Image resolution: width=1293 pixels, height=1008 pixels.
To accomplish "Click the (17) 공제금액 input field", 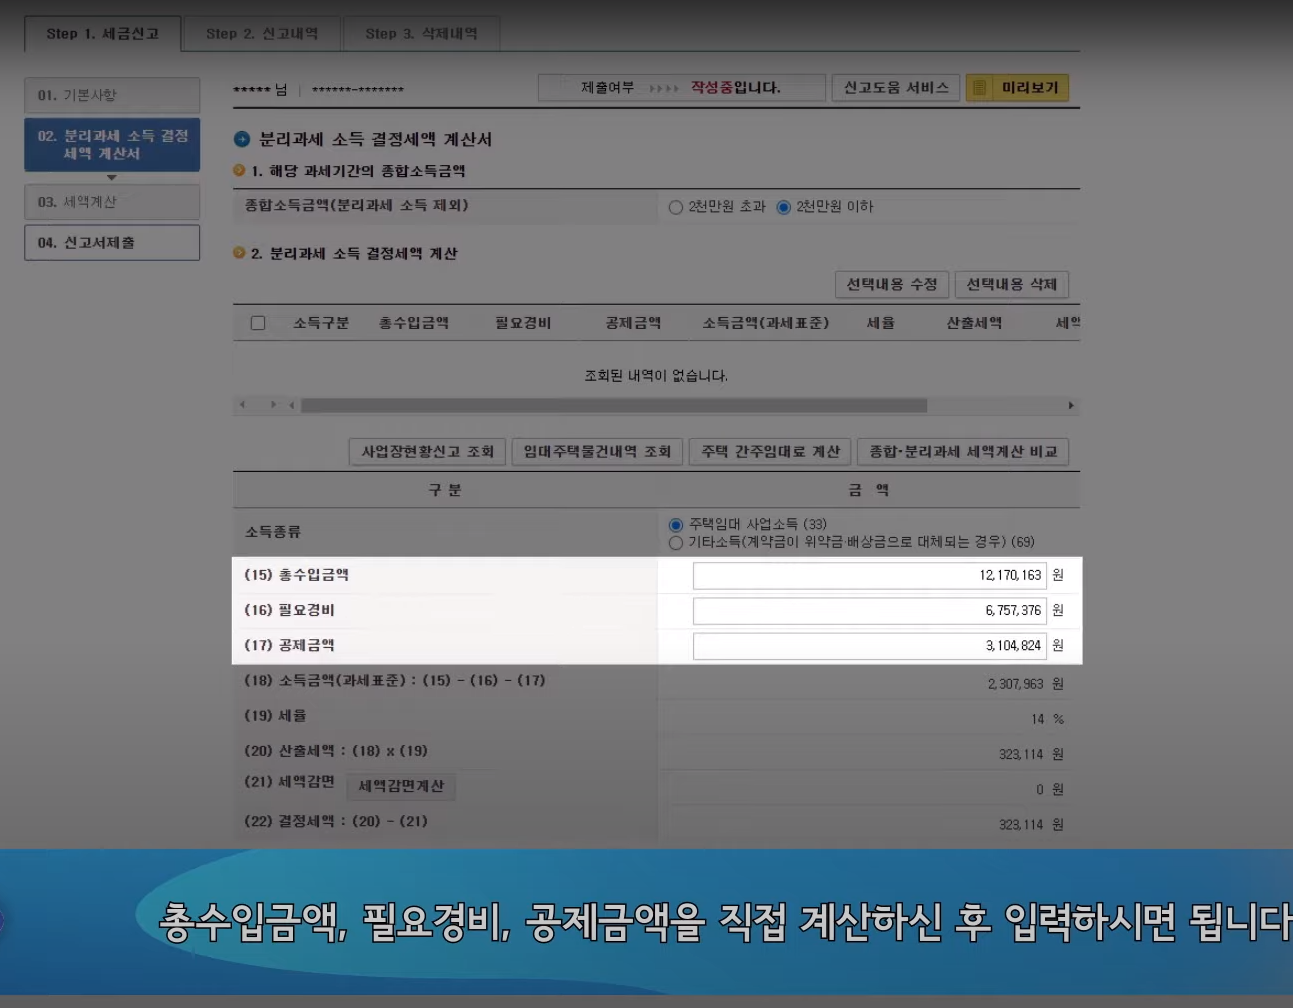I will click(869, 646).
